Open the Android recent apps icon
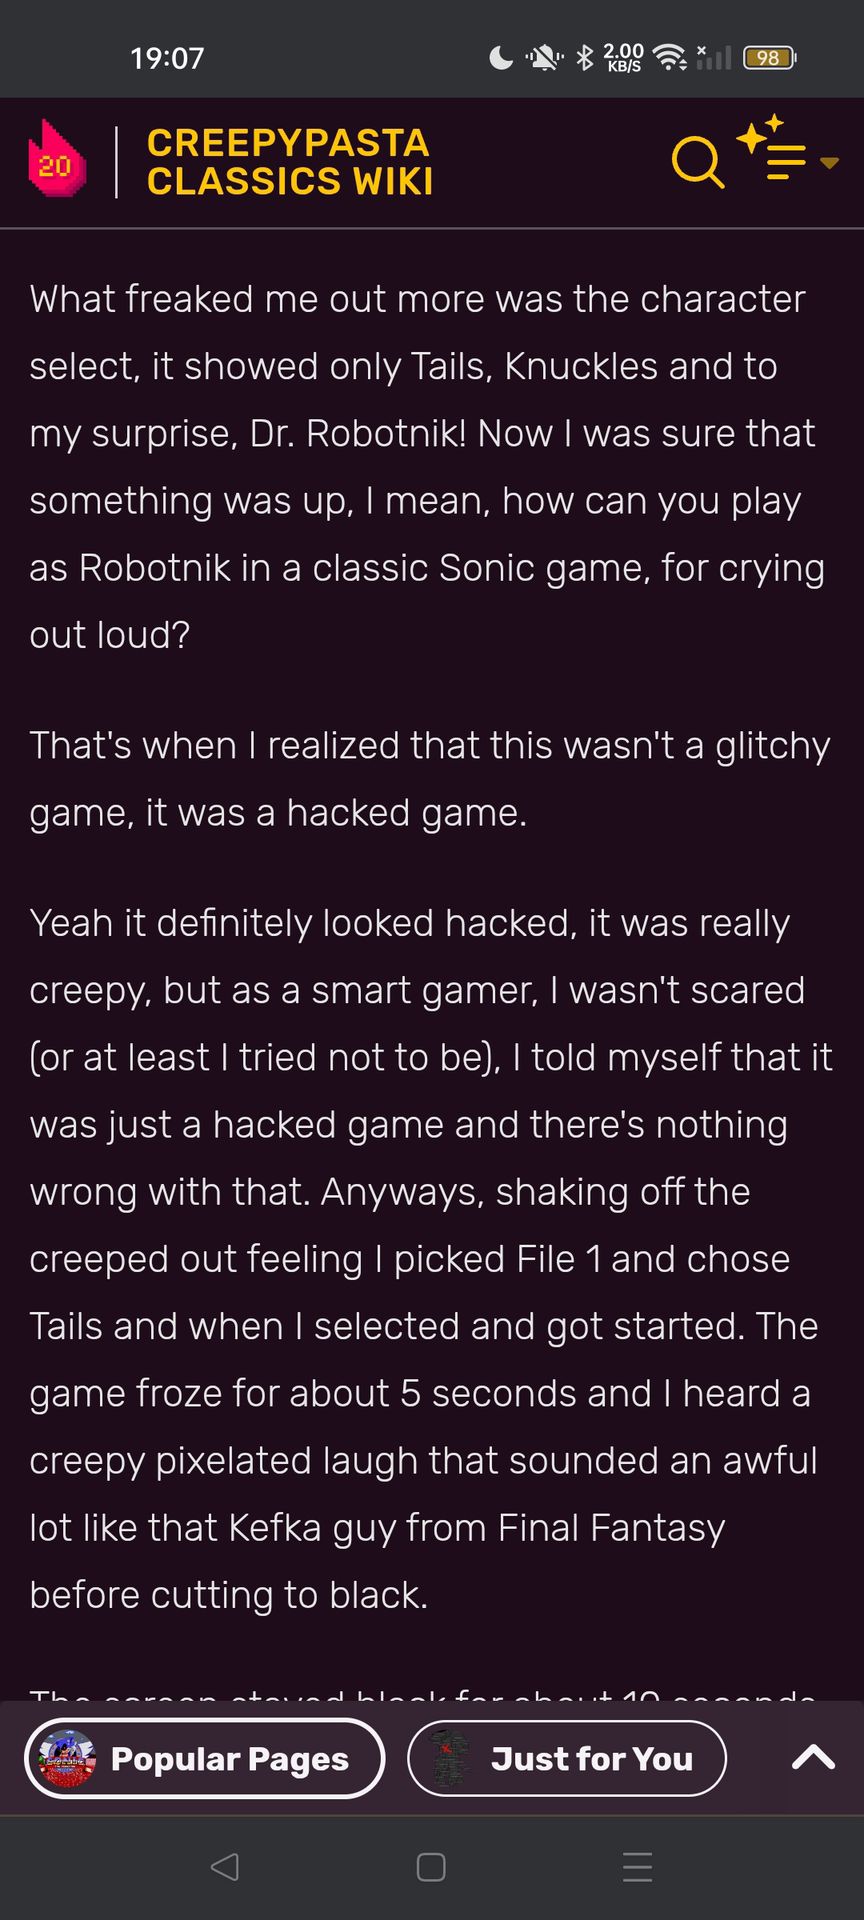 (637, 1867)
